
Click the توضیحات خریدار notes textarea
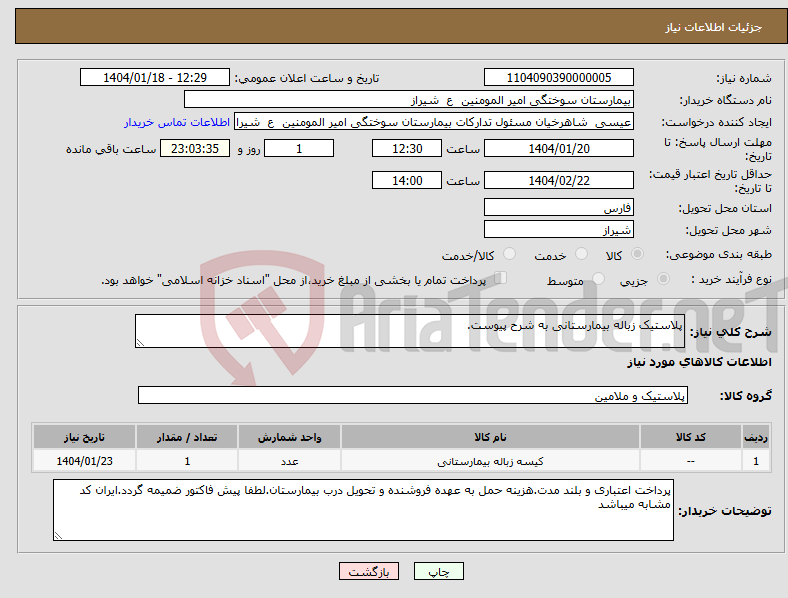coord(363,510)
